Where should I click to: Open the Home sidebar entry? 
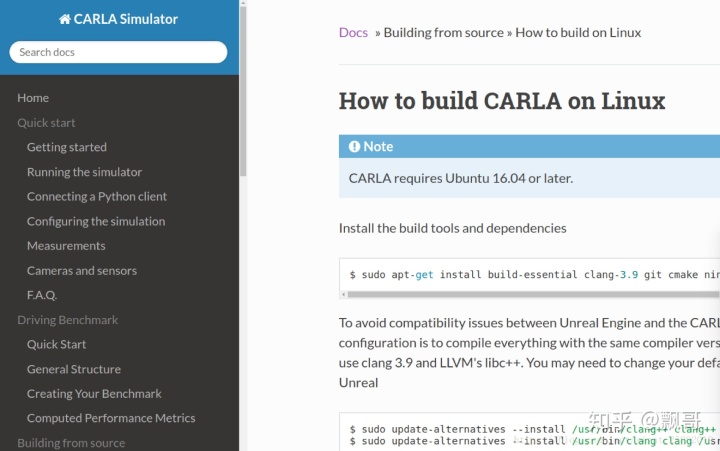(33, 98)
